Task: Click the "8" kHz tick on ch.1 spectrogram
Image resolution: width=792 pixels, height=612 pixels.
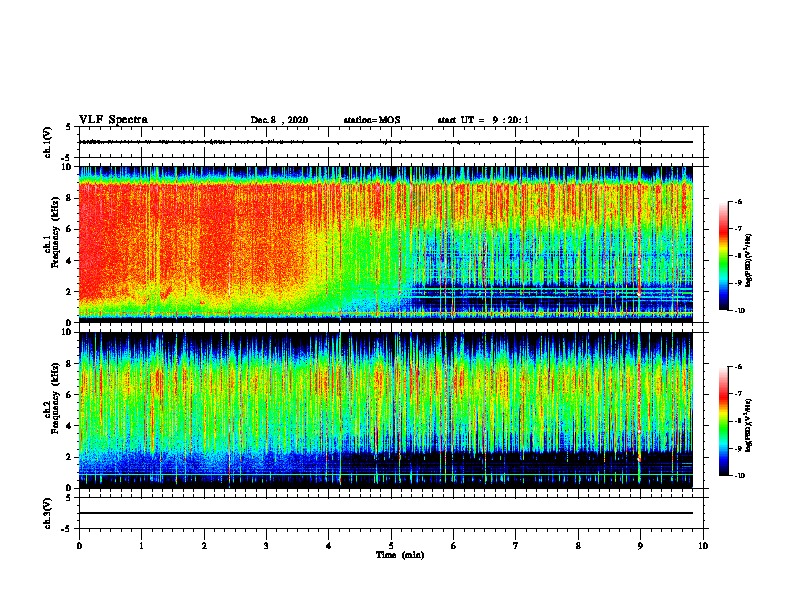Action: (70, 198)
